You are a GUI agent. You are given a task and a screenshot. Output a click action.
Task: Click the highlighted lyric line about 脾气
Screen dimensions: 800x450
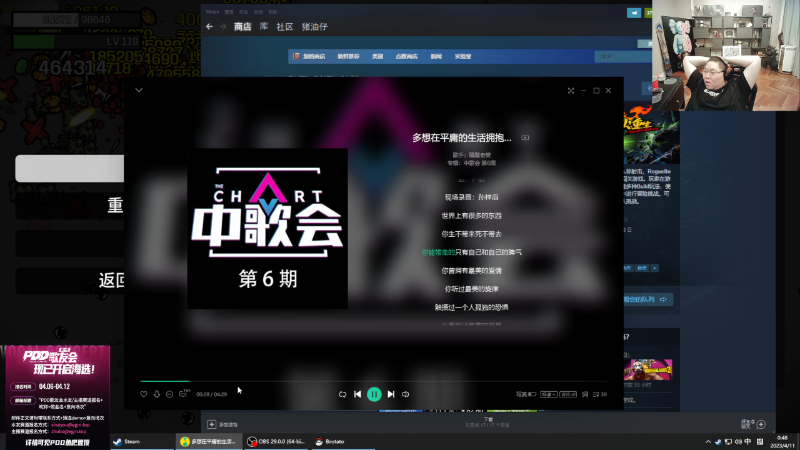click(471, 252)
